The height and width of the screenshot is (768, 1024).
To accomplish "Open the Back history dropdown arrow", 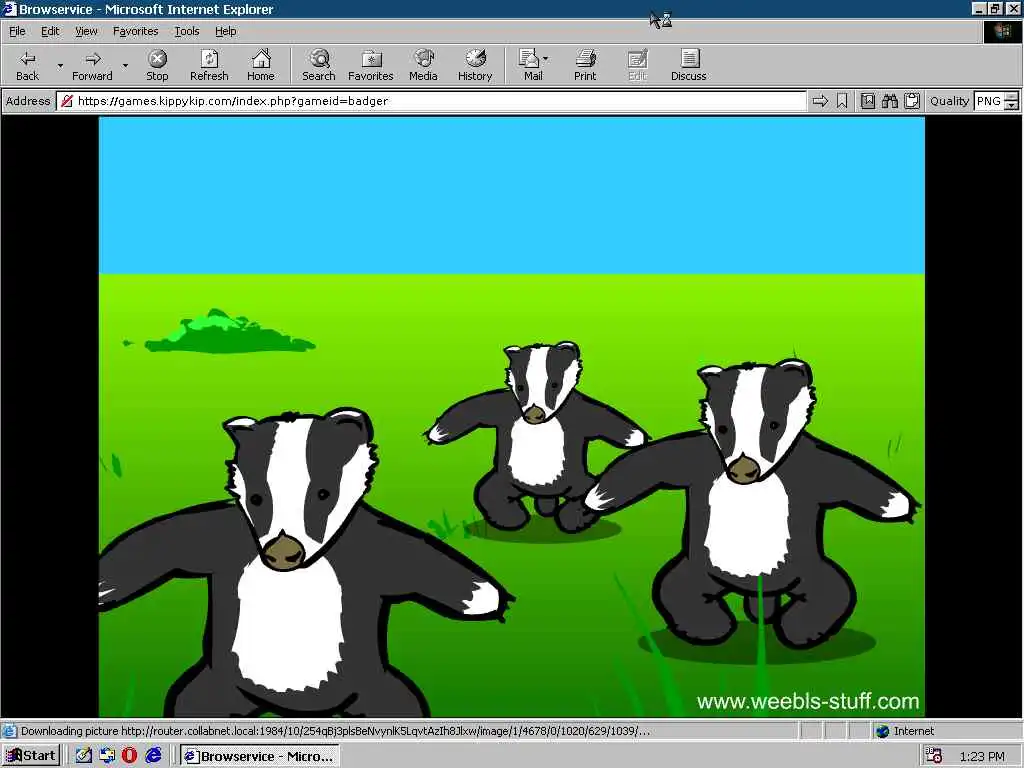I will coord(60,65).
